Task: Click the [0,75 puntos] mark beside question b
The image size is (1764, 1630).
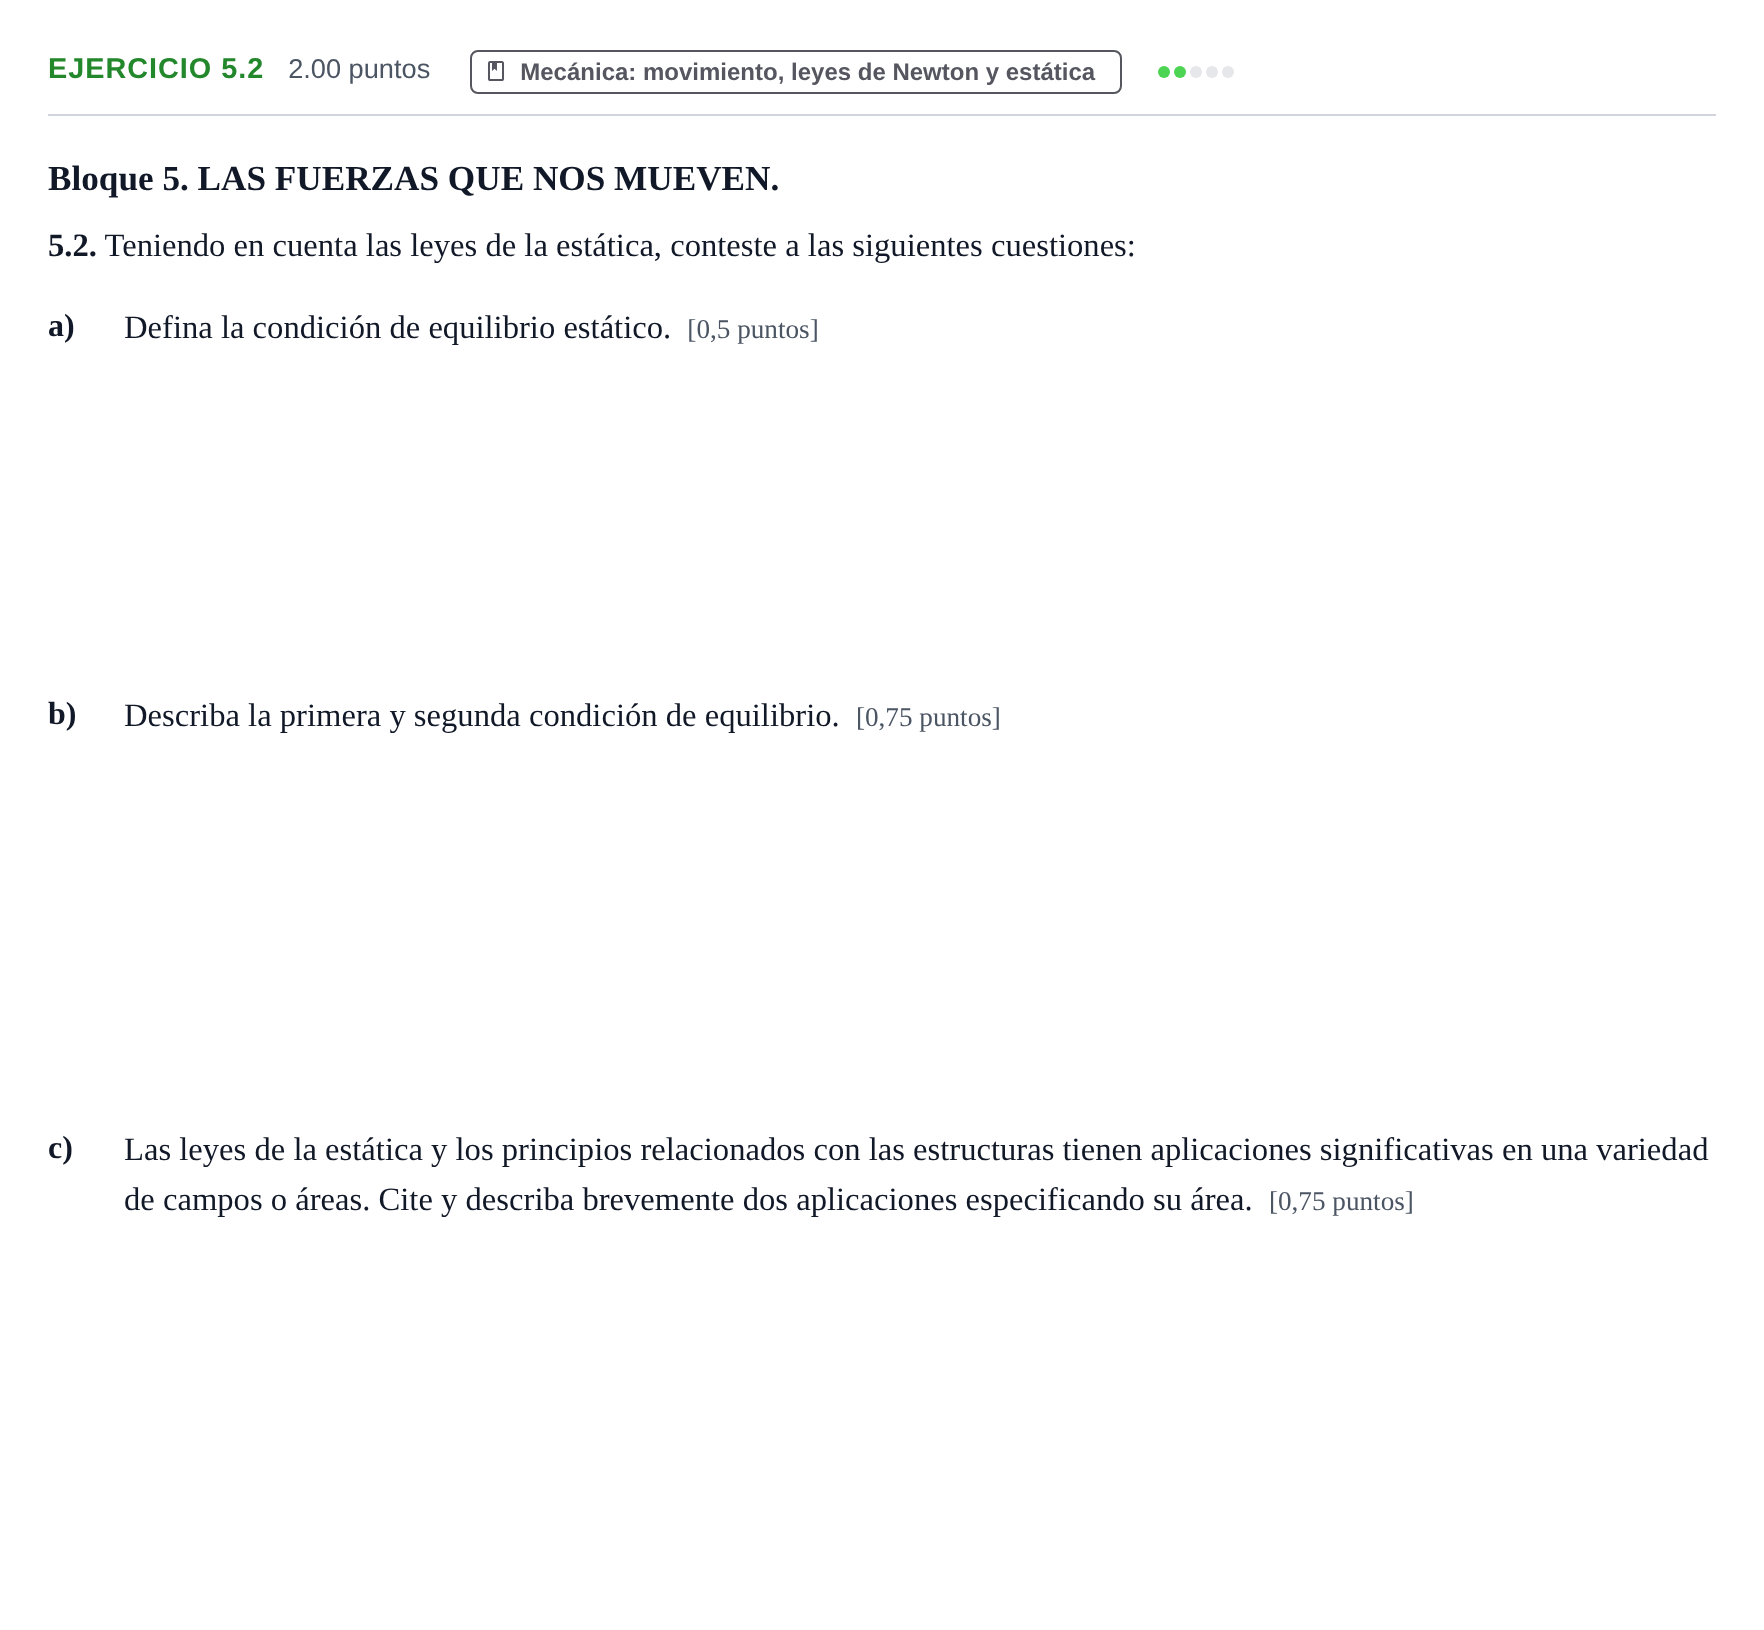Action: [x=928, y=718]
